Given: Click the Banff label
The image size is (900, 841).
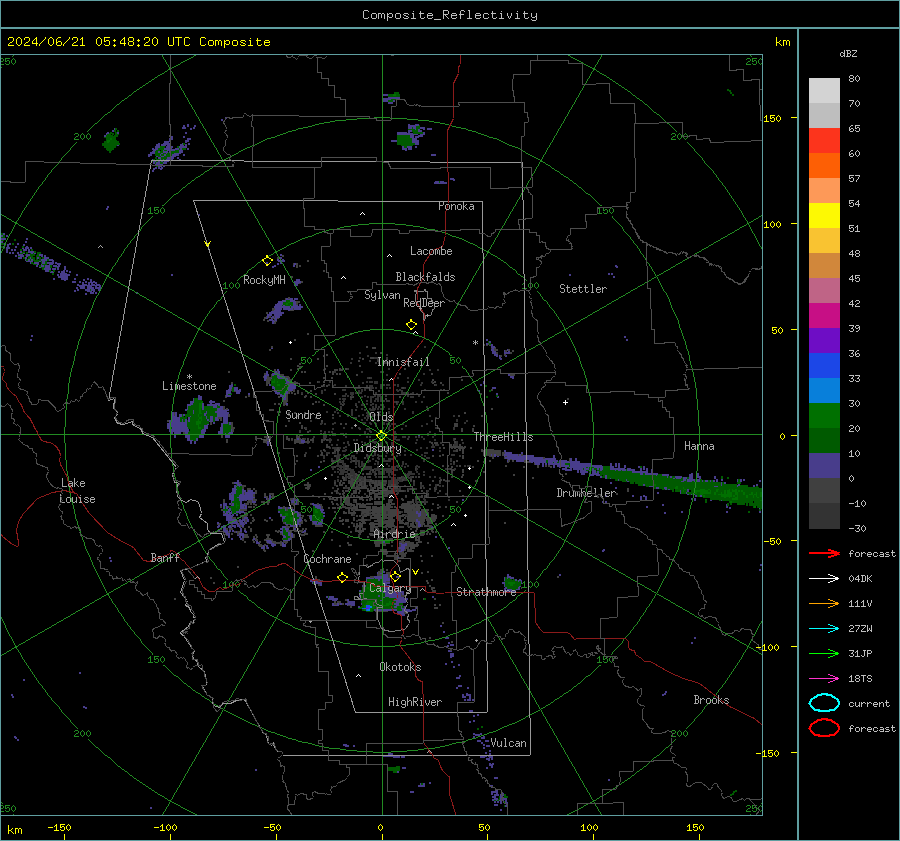Looking at the screenshot, I should pos(165,557).
